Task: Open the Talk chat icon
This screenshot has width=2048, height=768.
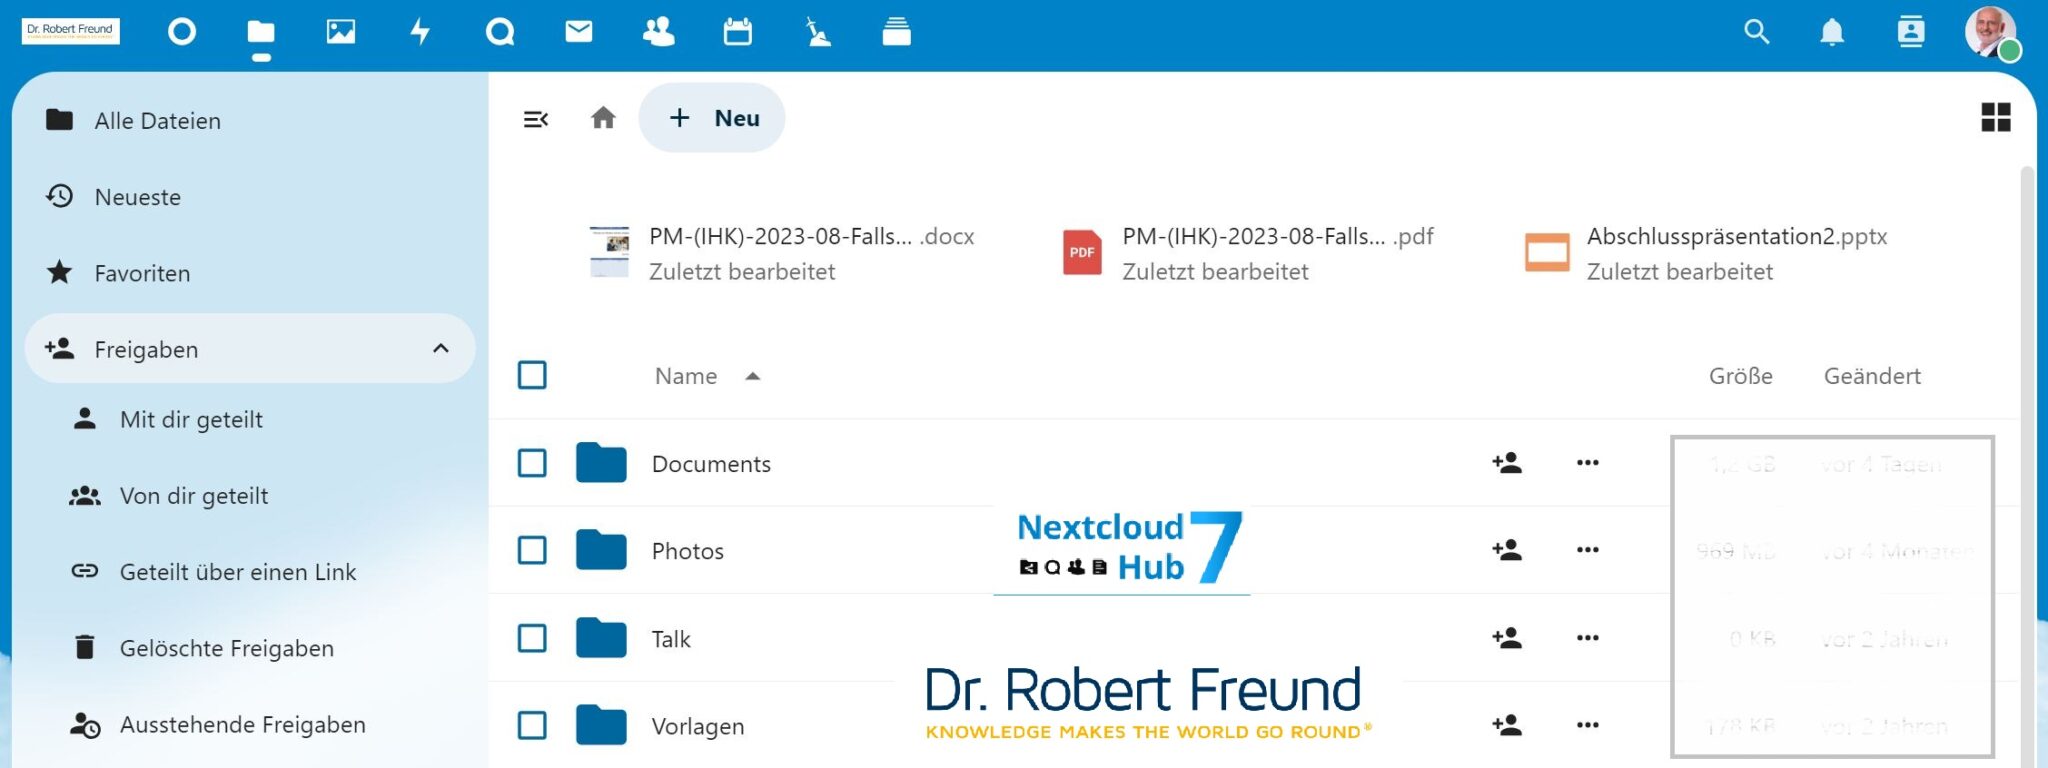Action: coord(500,32)
